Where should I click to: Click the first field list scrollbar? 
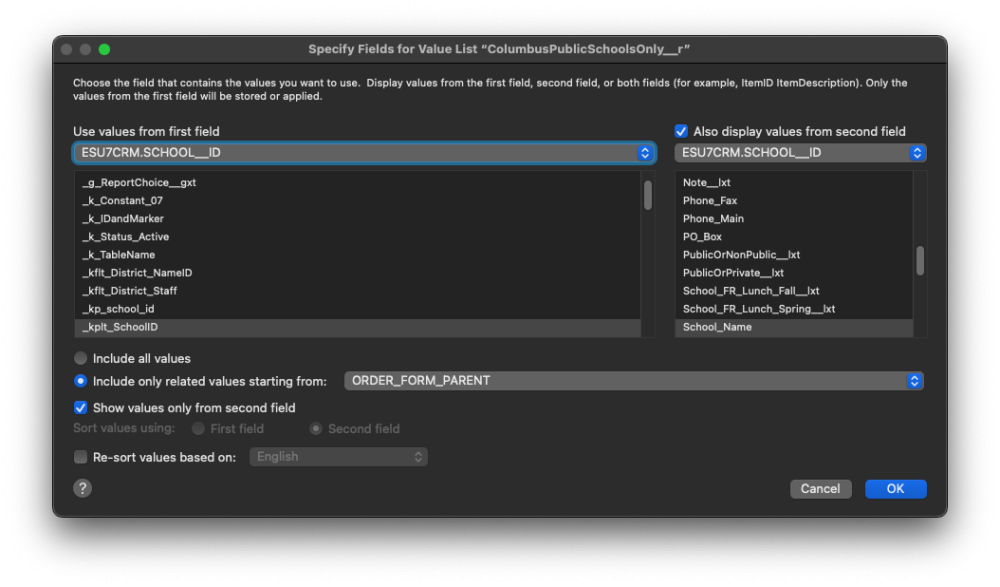[648, 195]
